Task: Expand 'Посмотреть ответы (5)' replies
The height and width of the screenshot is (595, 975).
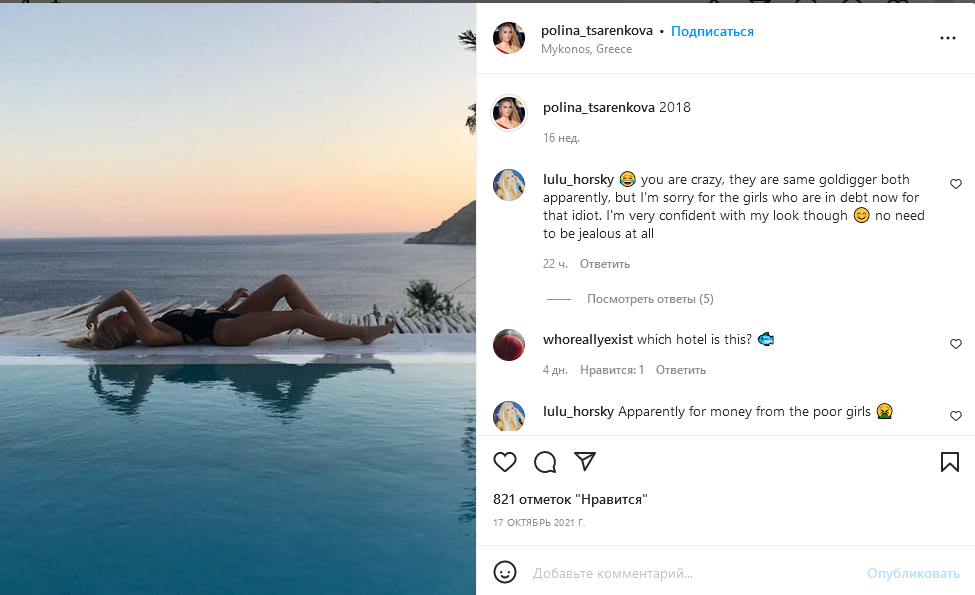Action: coord(650,299)
